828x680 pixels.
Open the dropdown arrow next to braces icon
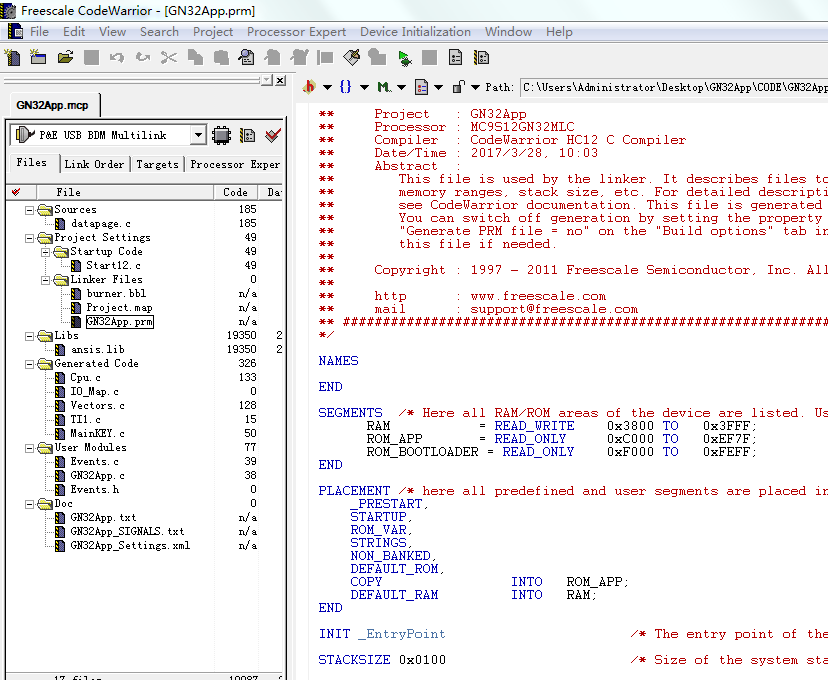364,87
